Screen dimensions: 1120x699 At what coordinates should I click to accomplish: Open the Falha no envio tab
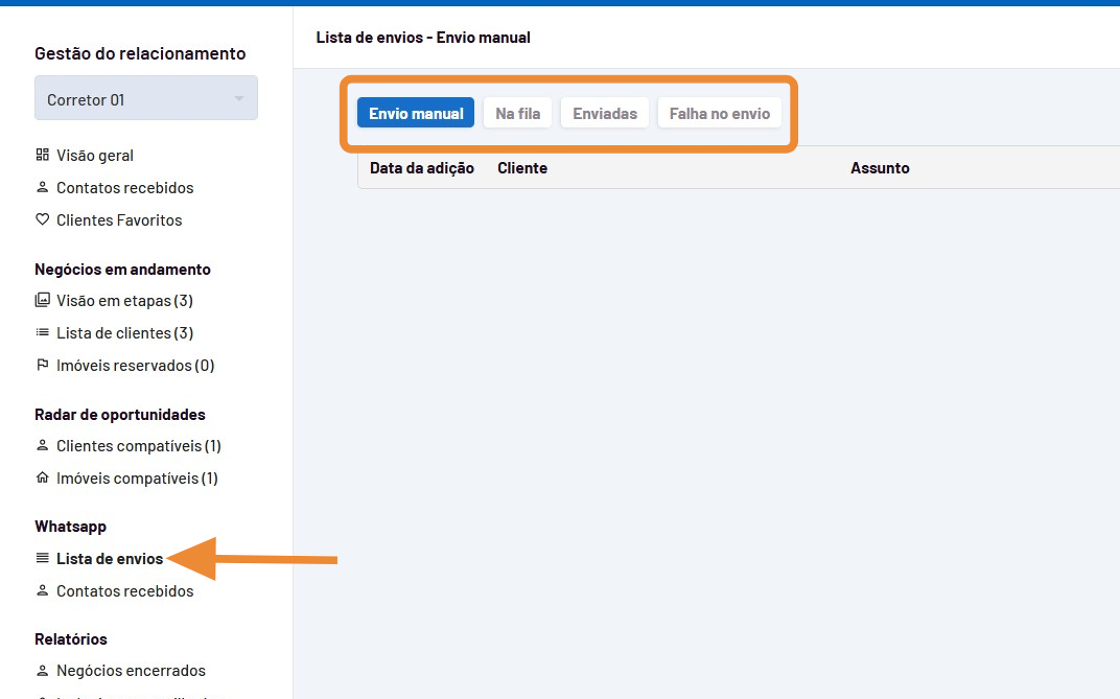pyautogui.click(x=719, y=113)
